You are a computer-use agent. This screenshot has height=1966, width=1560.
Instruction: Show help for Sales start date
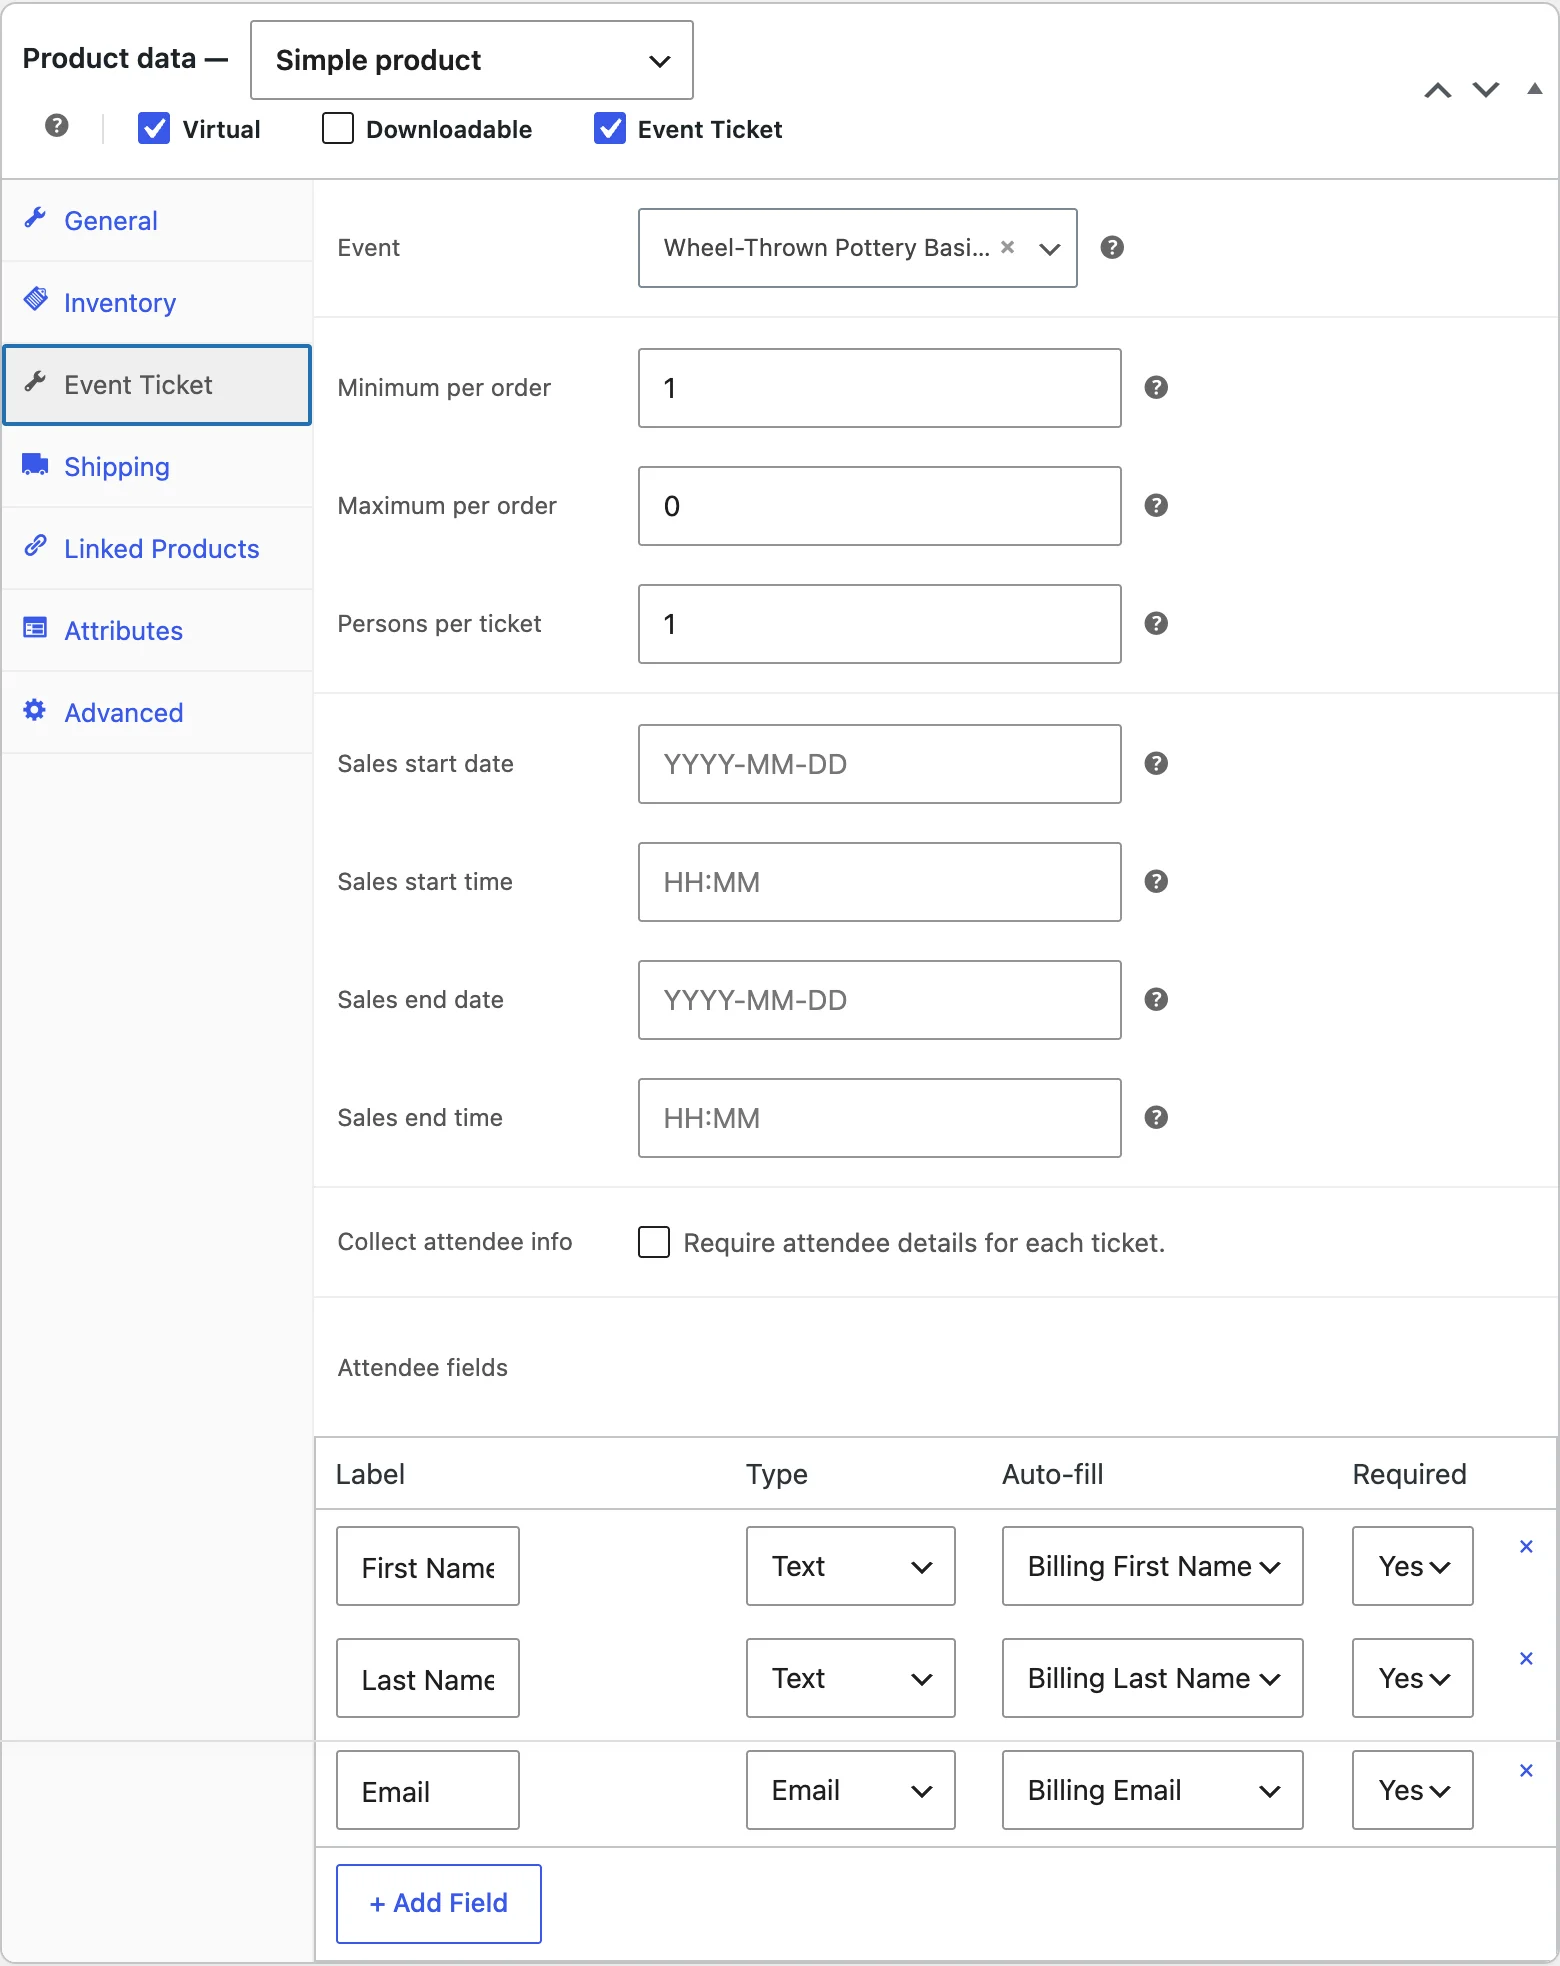click(x=1156, y=764)
